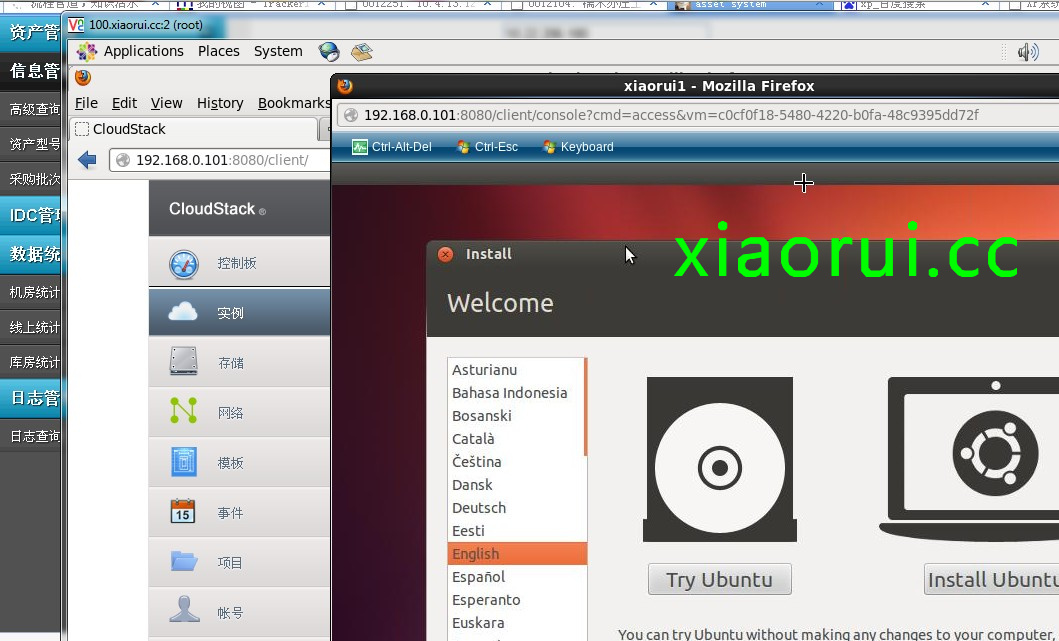Open the 模板 templates icon
This screenshot has width=1059, height=641.
pos(184,462)
